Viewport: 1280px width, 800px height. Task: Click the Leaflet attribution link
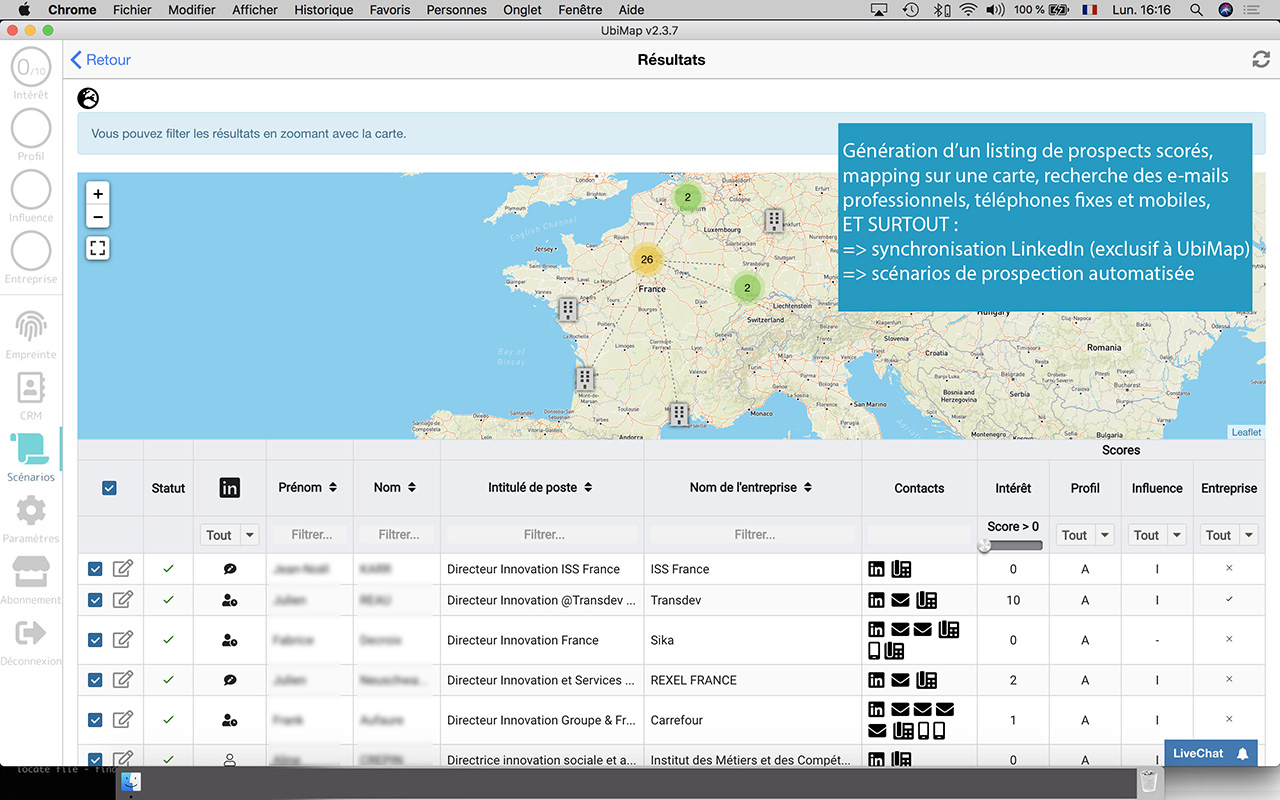pos(1246,432)
